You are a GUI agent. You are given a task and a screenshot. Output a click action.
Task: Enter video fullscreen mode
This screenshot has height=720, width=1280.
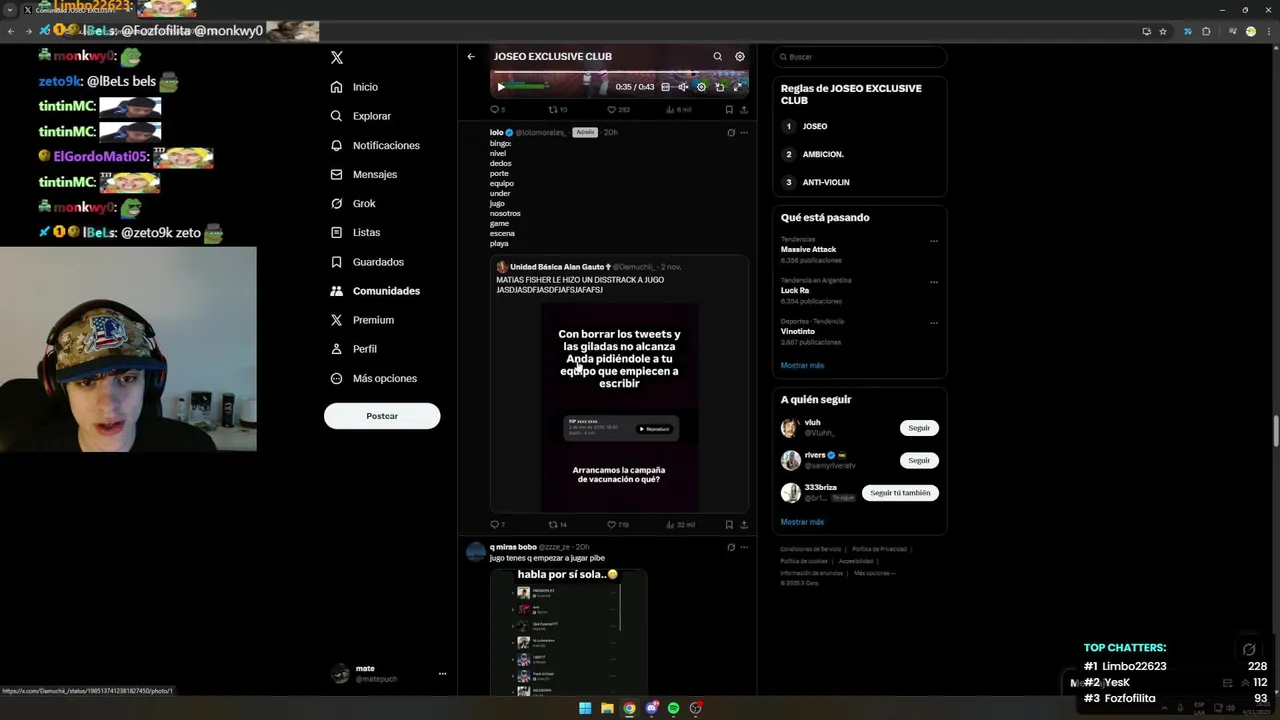pyautogui.click(x=738, y=87)
